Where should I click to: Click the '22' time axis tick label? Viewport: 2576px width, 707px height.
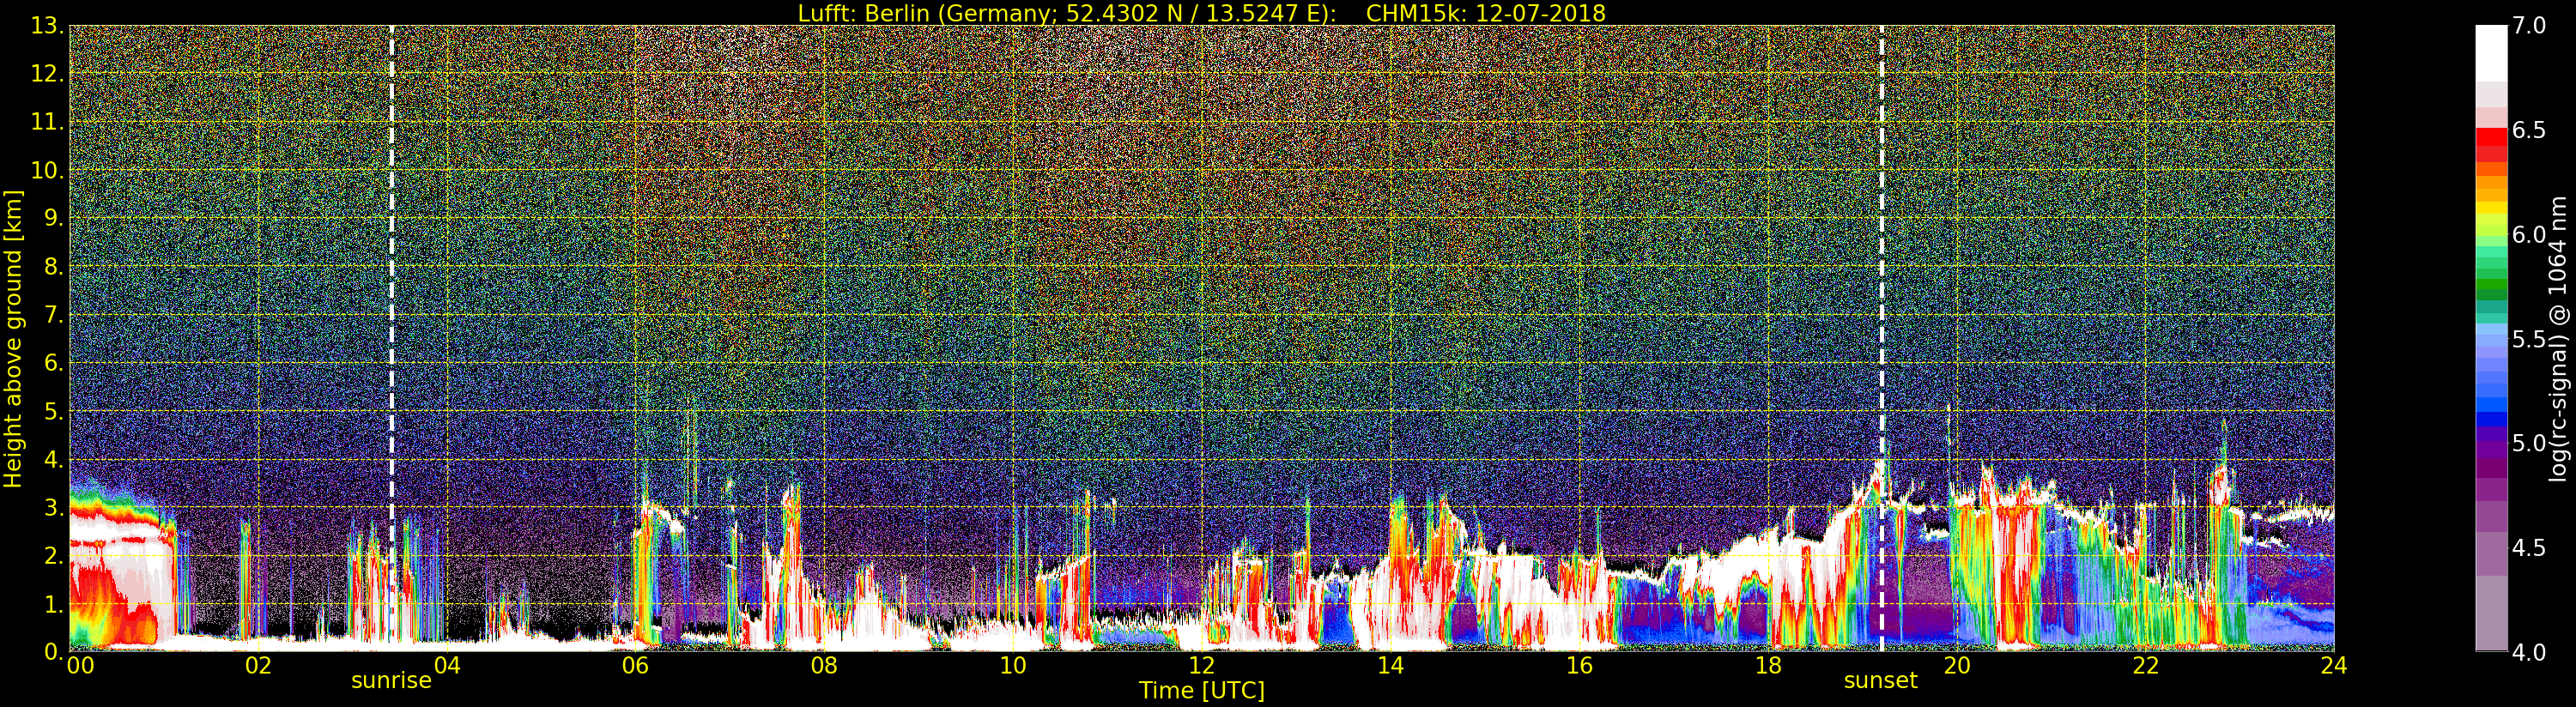coord(2146,666)
